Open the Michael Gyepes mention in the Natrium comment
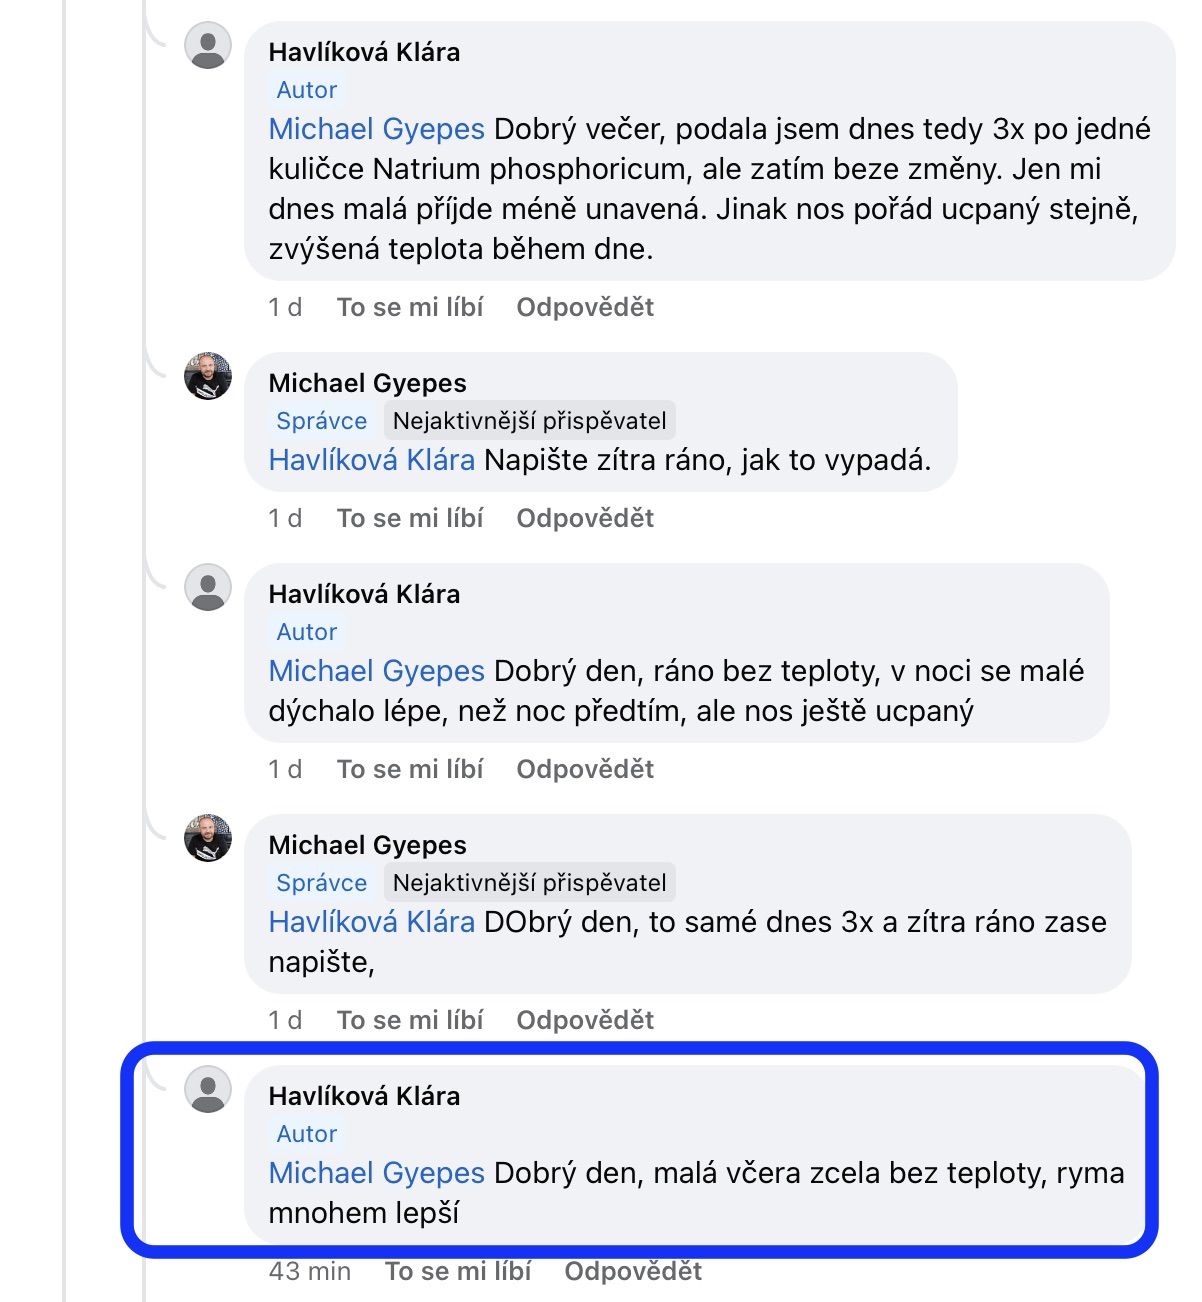Image resolution: width=1202 pixels, height=1302 pixels. point(376,129)
